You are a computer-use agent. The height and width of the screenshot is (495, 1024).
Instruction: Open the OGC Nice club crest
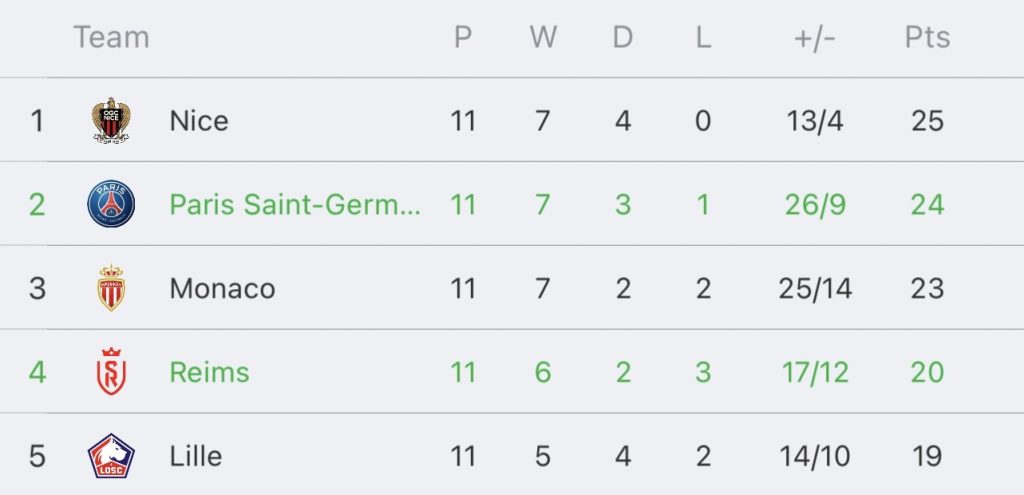click(111, 121)
